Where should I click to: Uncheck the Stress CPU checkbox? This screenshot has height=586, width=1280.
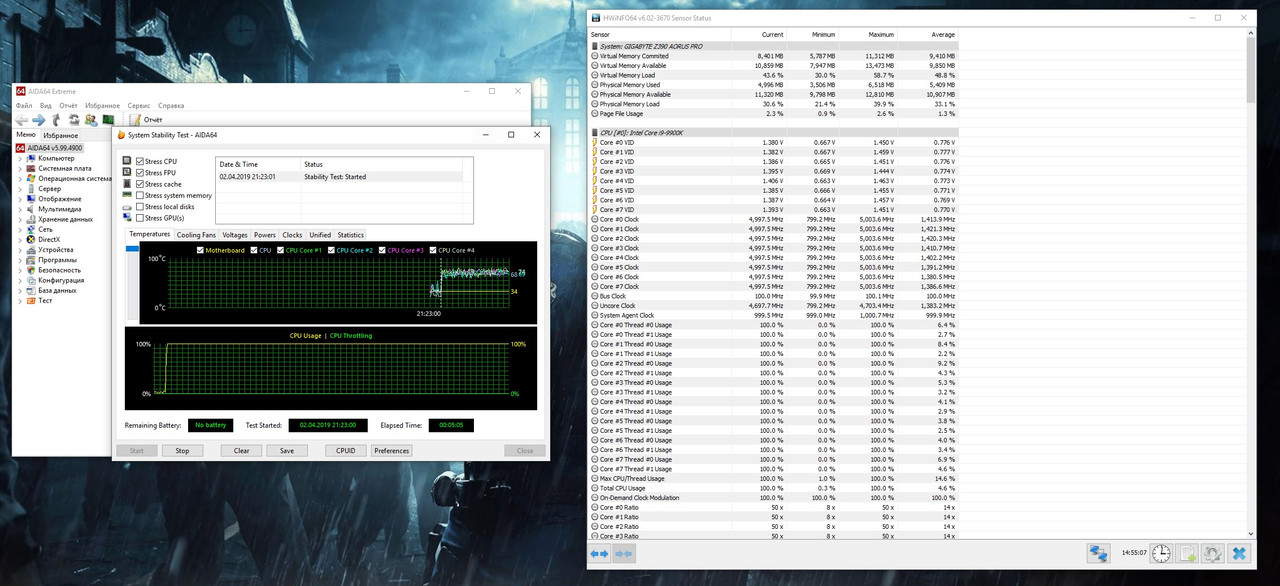(140, 161)
